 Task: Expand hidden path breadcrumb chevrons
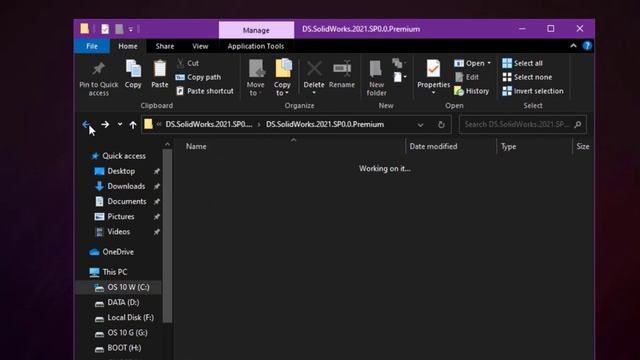click(x=159, y=124)
